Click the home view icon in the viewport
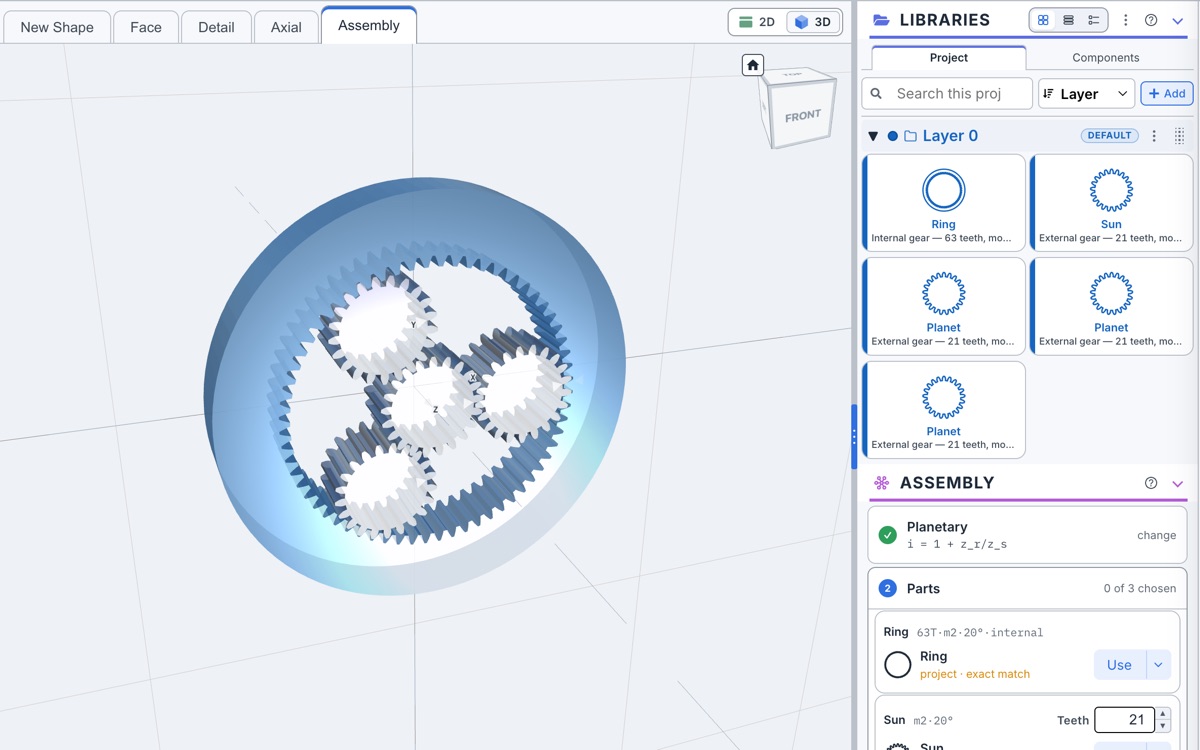Image resolution: width=1200 pixels, height=750 pixels. click(753, 65)
